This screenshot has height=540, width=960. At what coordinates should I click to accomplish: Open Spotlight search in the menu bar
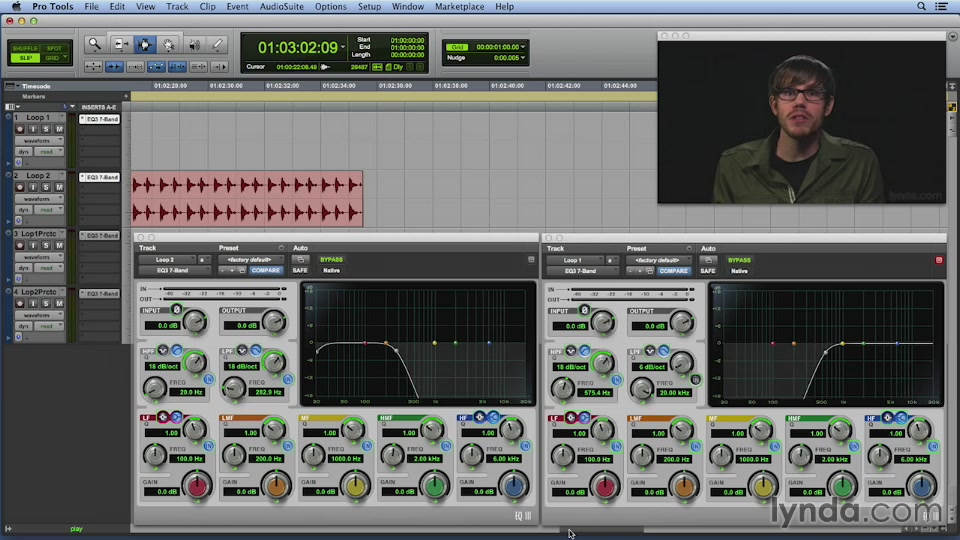(921, 6)
